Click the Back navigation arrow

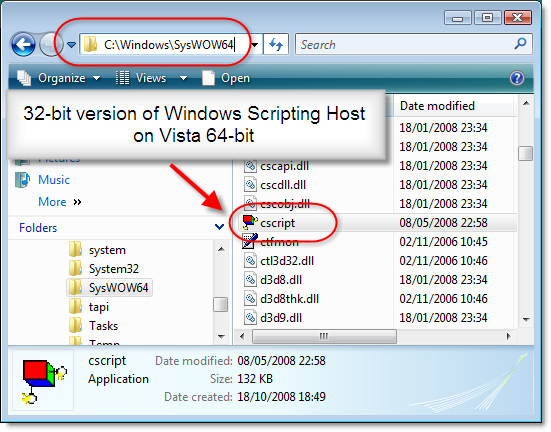pos(23,45)
